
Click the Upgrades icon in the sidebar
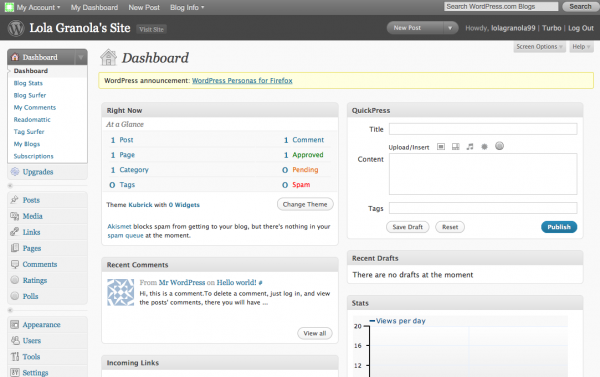15,171
